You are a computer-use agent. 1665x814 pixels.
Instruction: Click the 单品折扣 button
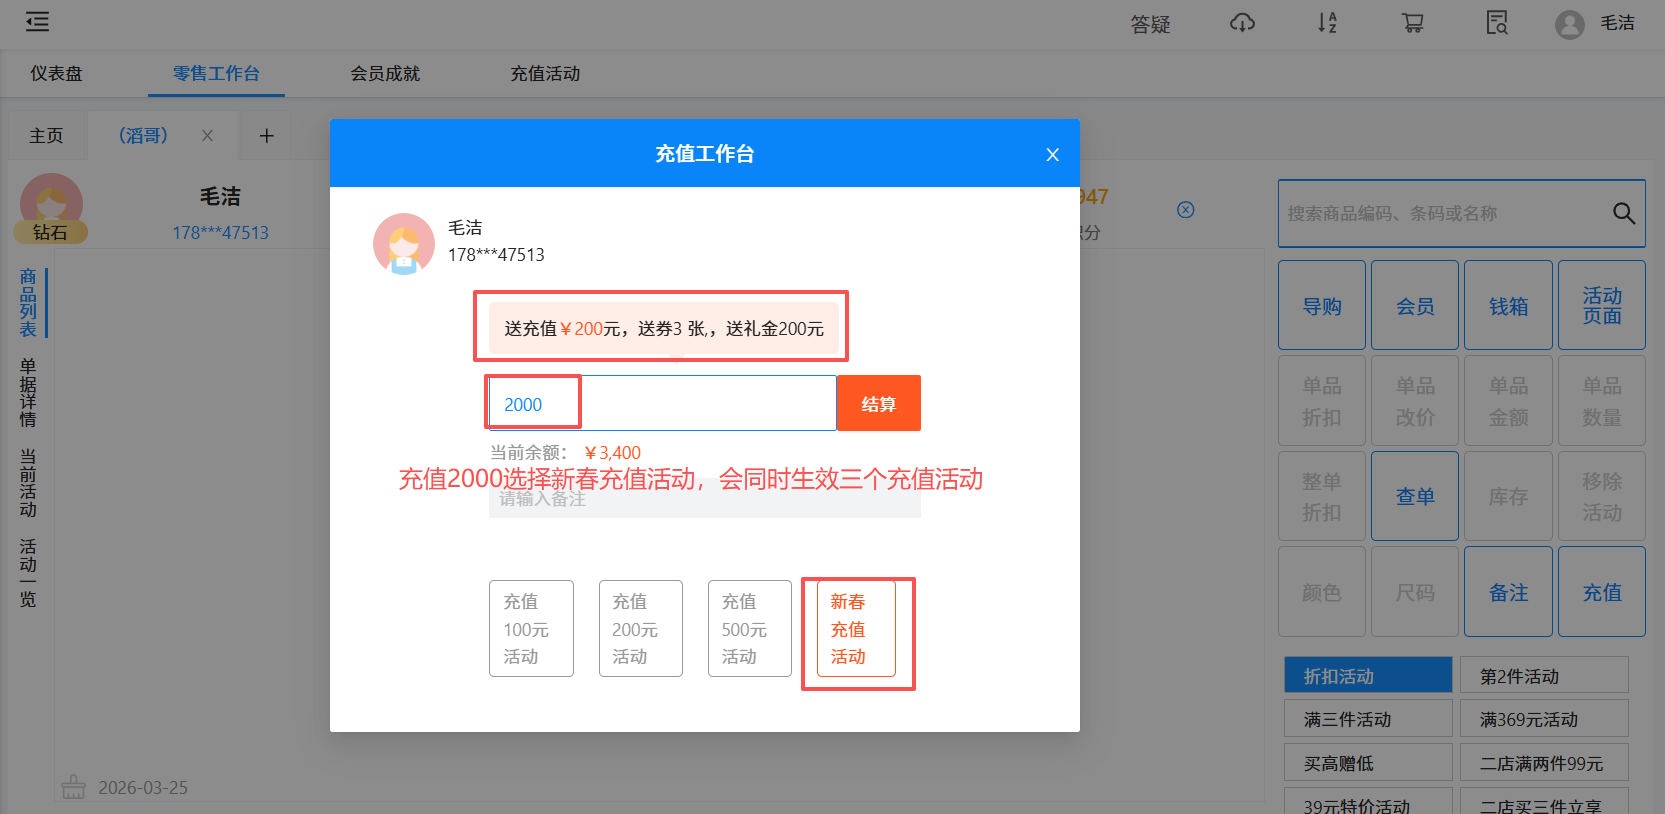(x=1321, y=401)
